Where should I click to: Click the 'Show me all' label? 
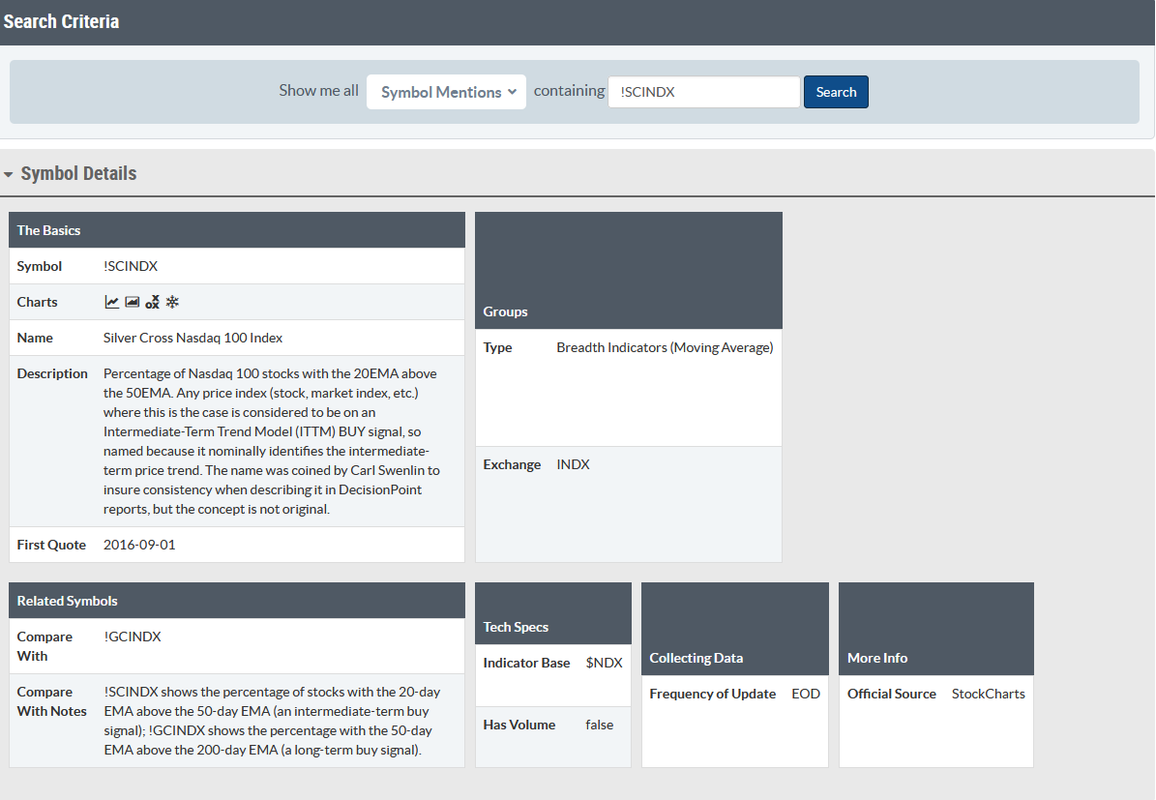318,91
